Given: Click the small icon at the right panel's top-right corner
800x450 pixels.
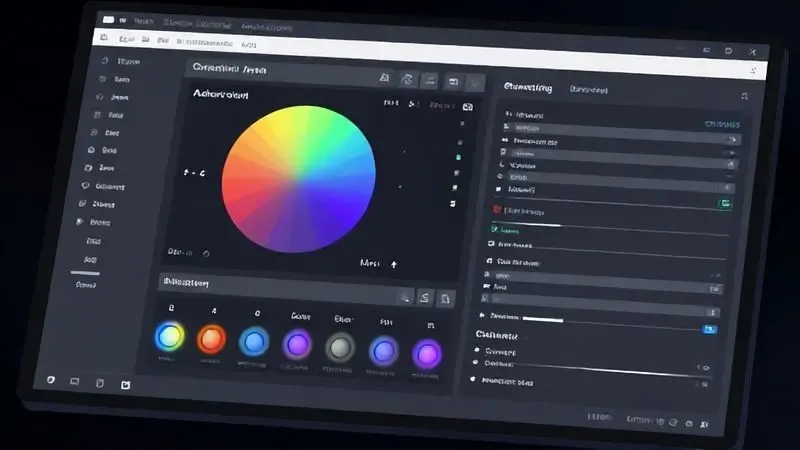Looking at the screenshot, I should [x=744, y=96].
